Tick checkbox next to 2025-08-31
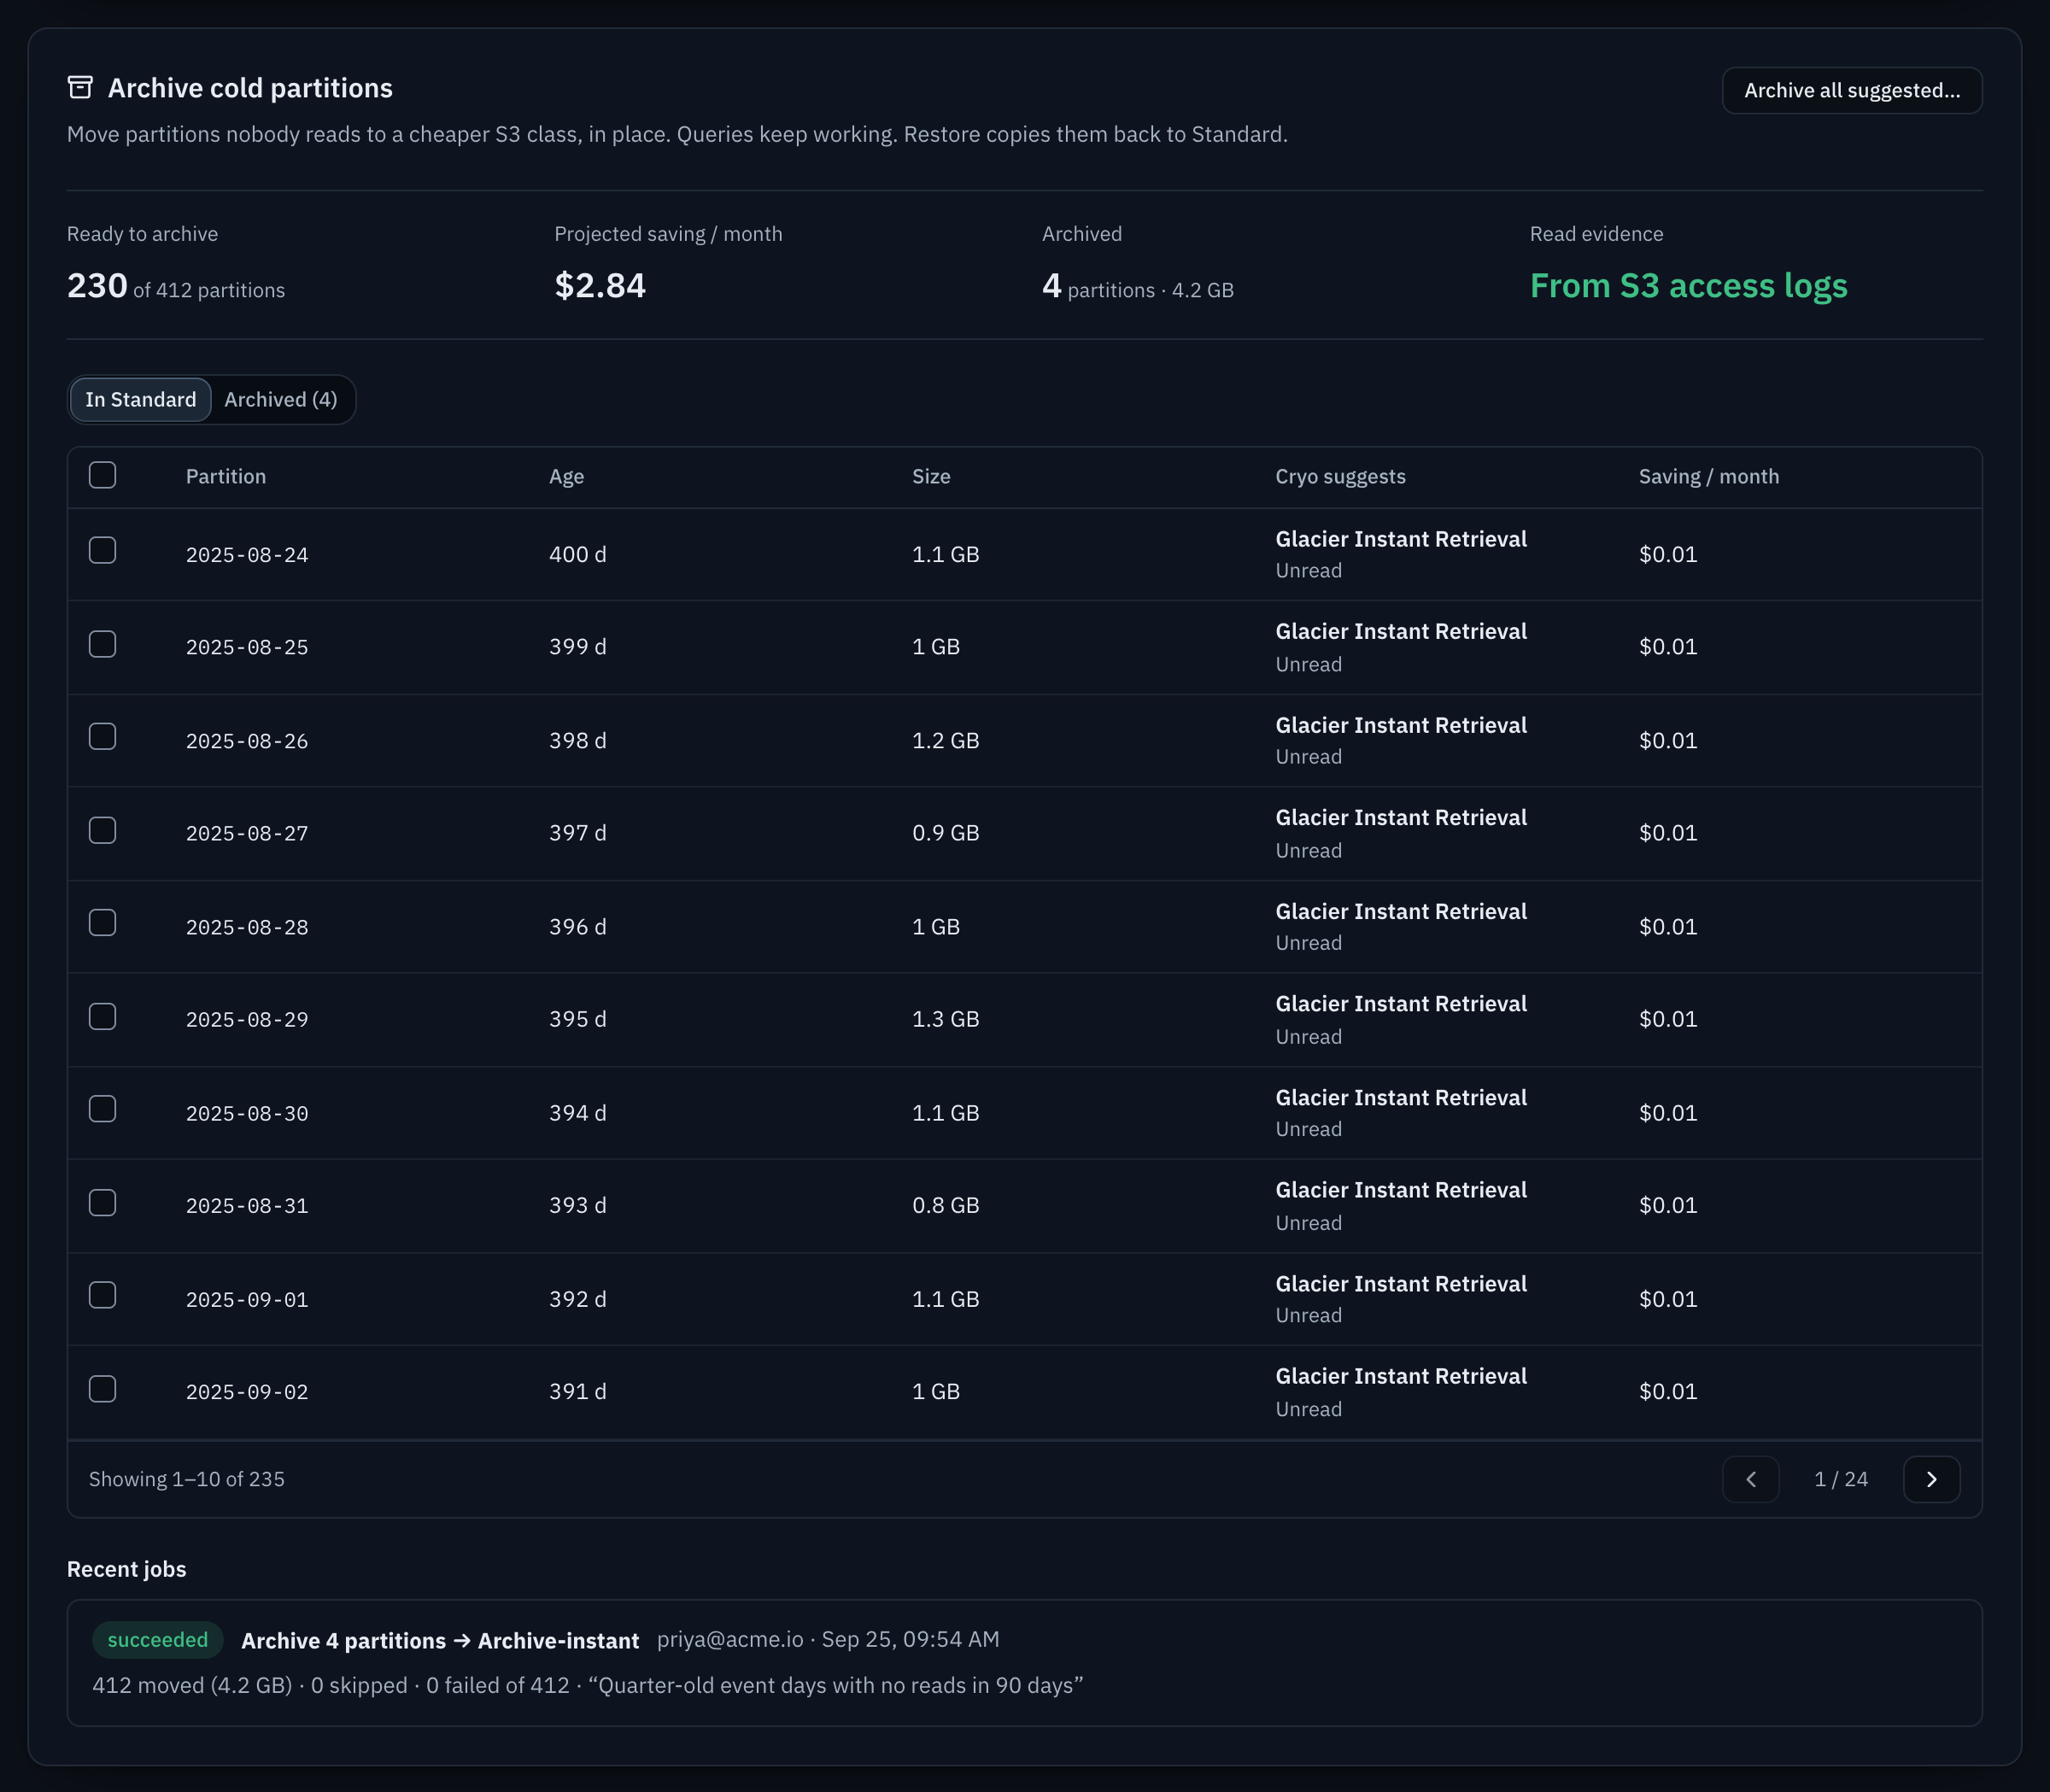The height and width of the screenshot is (1792, 2050). tap(102, 1203)
